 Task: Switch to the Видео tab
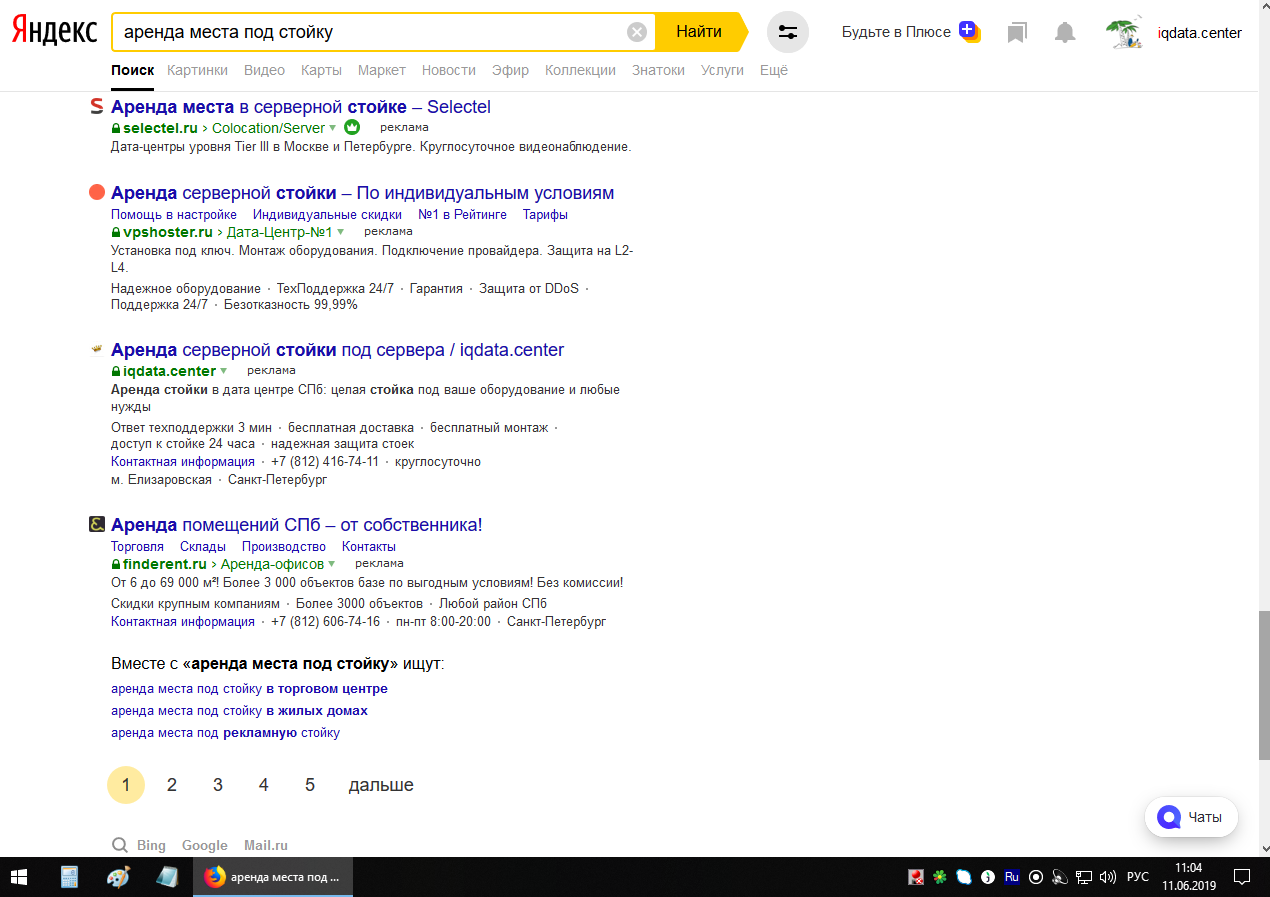pos(264,70)
